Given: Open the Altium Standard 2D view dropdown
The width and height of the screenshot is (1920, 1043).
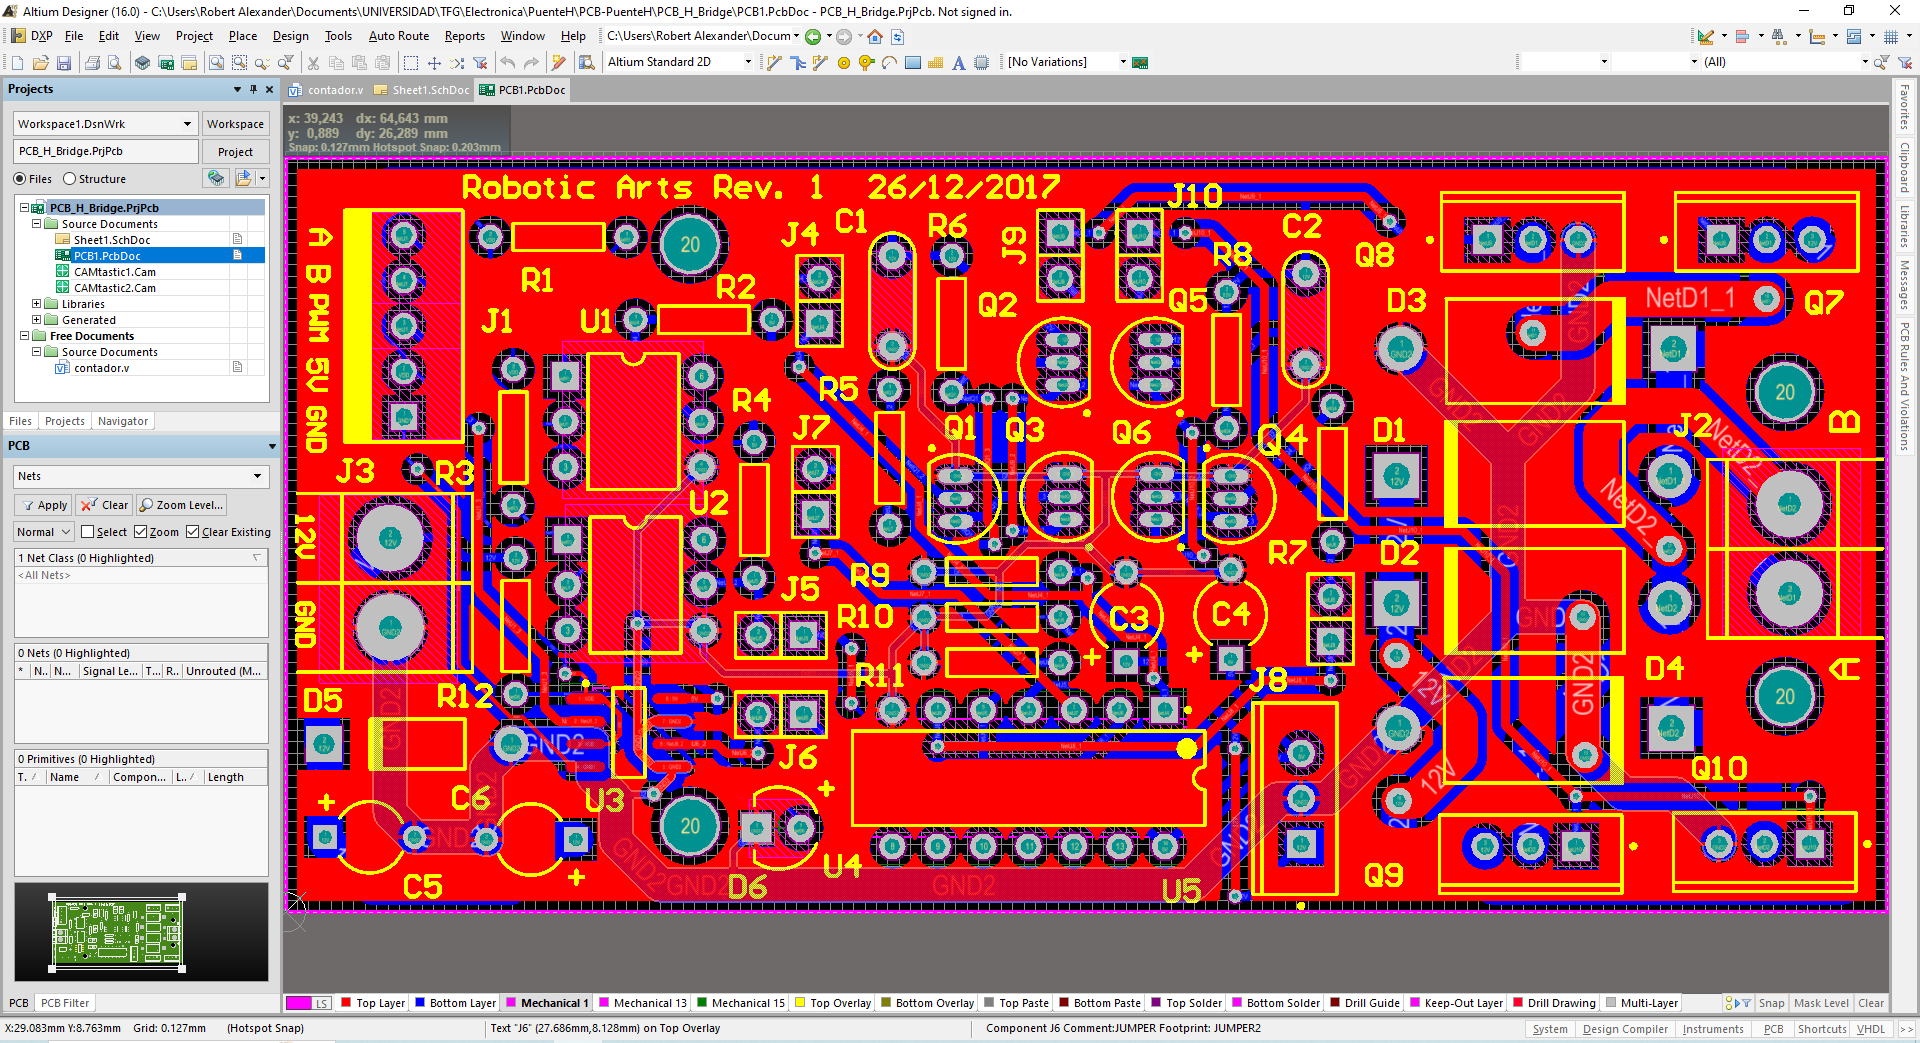Looking at the screenshot, I should tap(748, 62).
